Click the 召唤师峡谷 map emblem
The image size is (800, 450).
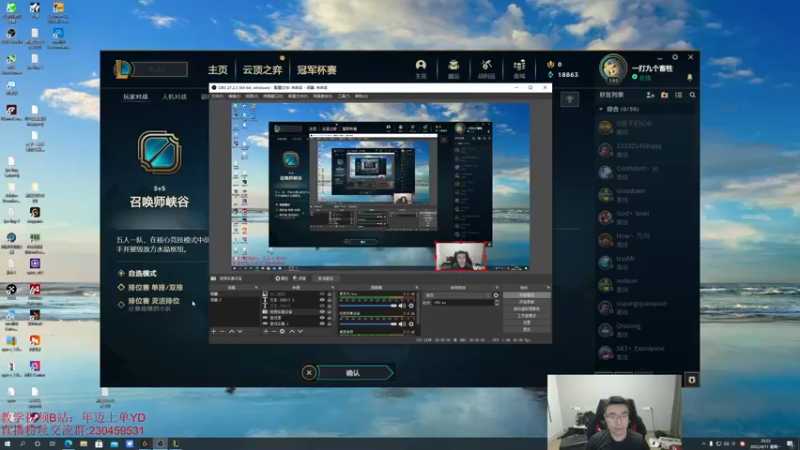click(159, 153)
